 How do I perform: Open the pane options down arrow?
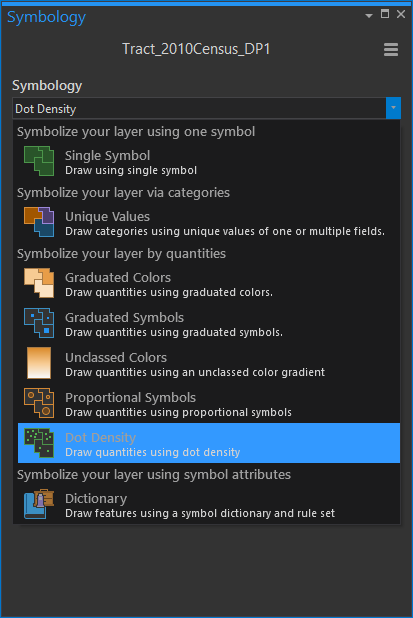pos(369,16)
